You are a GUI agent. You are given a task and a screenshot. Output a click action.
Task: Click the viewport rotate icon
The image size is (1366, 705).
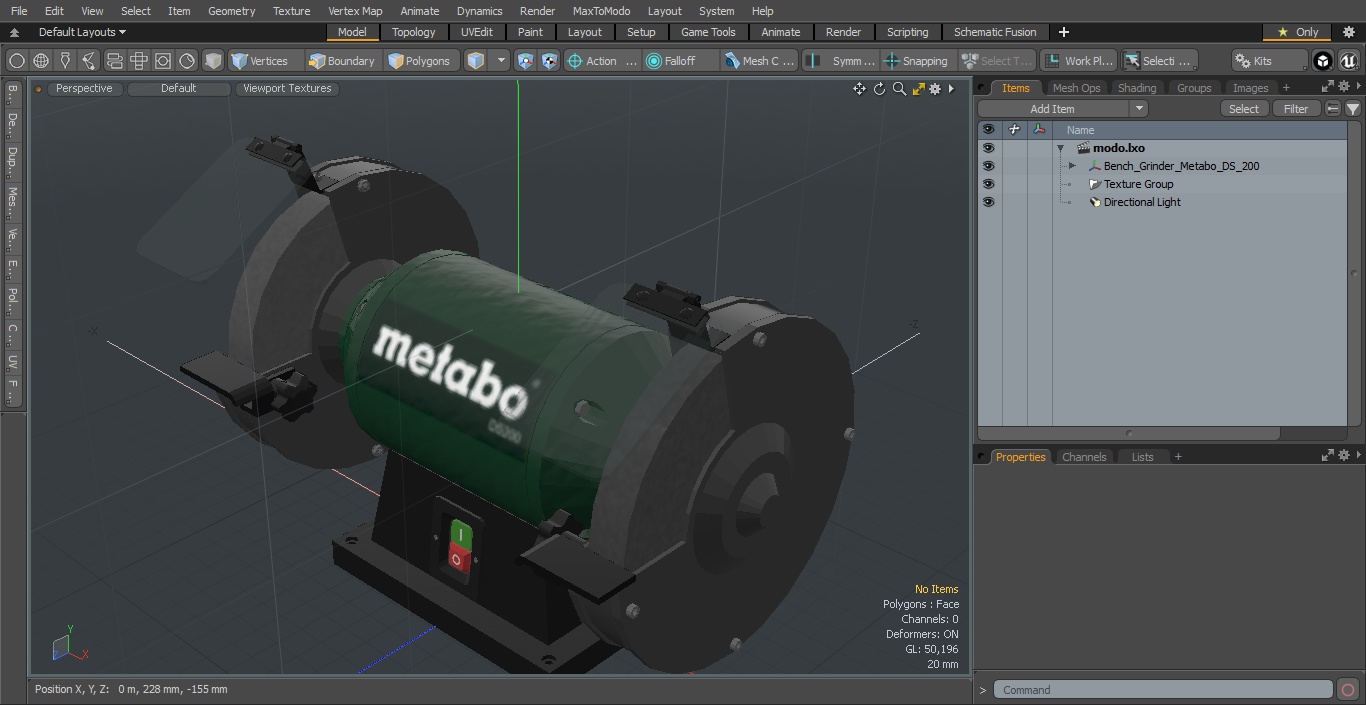pyautogui.click(x=879, y=89)
